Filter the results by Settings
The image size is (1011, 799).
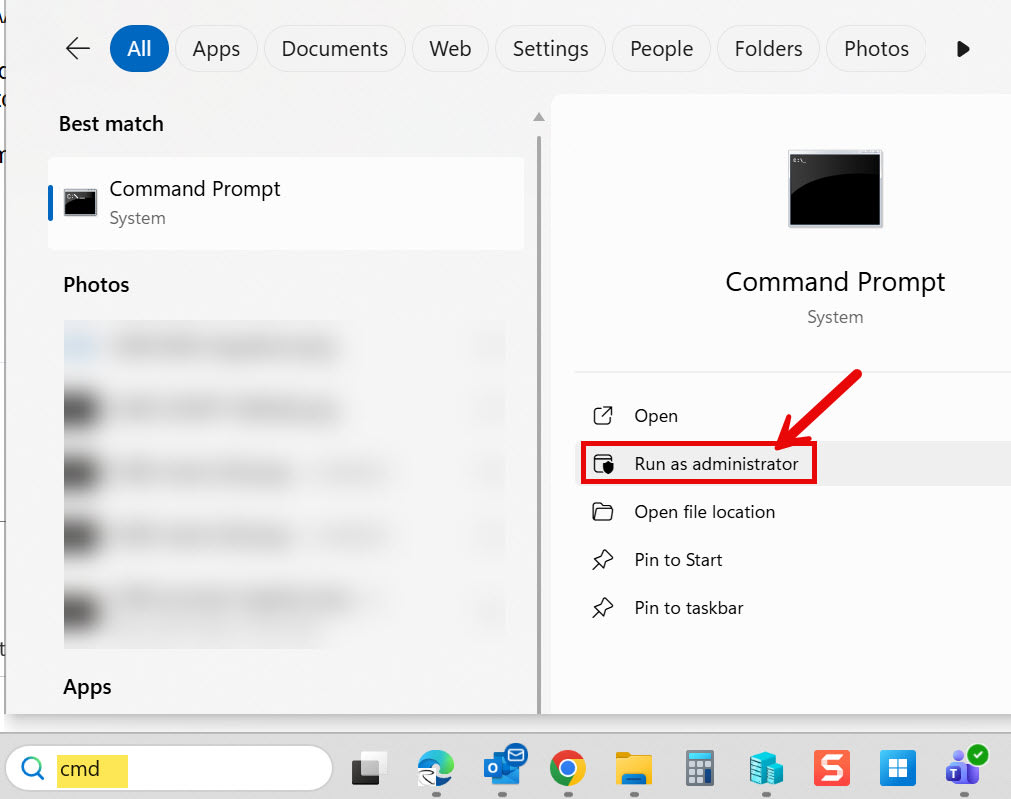click(x=551, y=49)
